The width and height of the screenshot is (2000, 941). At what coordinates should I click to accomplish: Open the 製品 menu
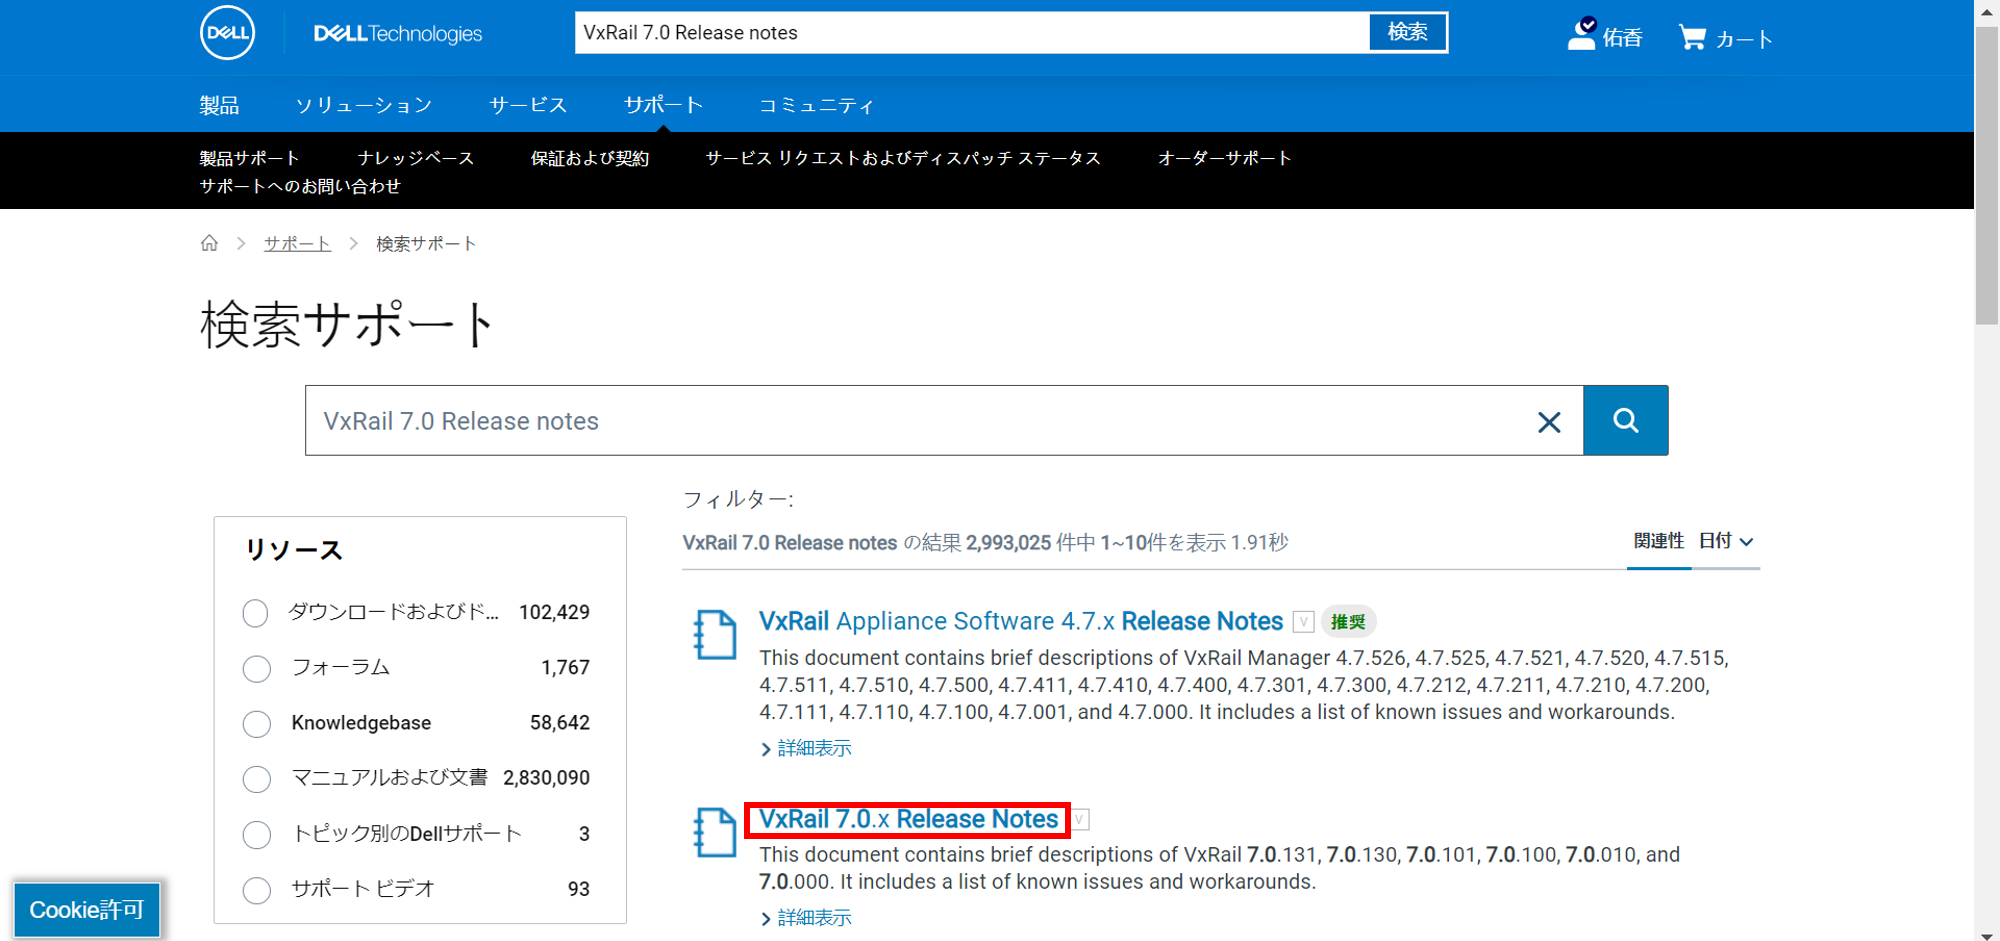(x=219, y=105)
